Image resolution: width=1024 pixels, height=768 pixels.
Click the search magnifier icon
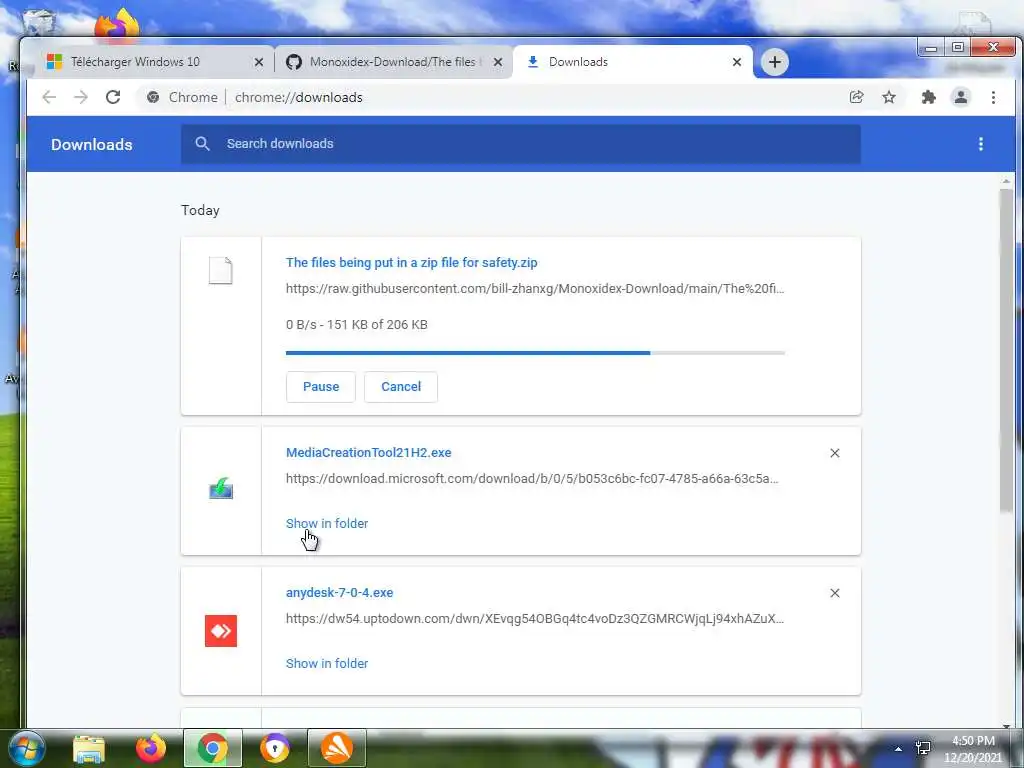coord(202,144)
